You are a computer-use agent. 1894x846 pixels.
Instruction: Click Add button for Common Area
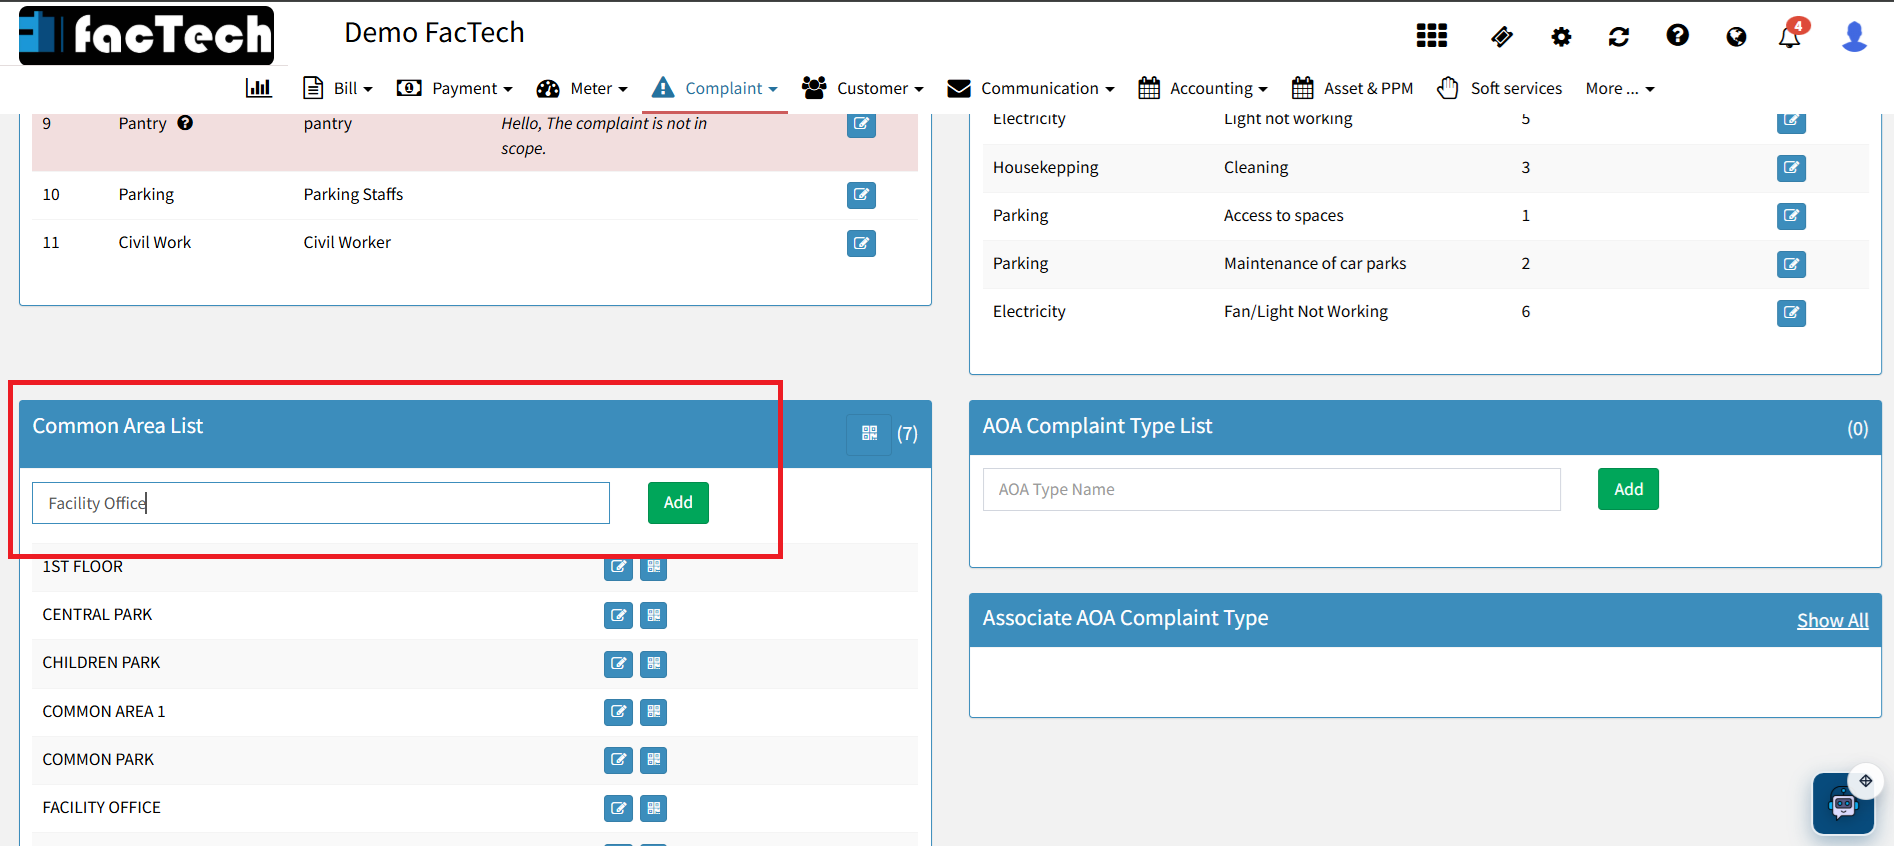678,503
